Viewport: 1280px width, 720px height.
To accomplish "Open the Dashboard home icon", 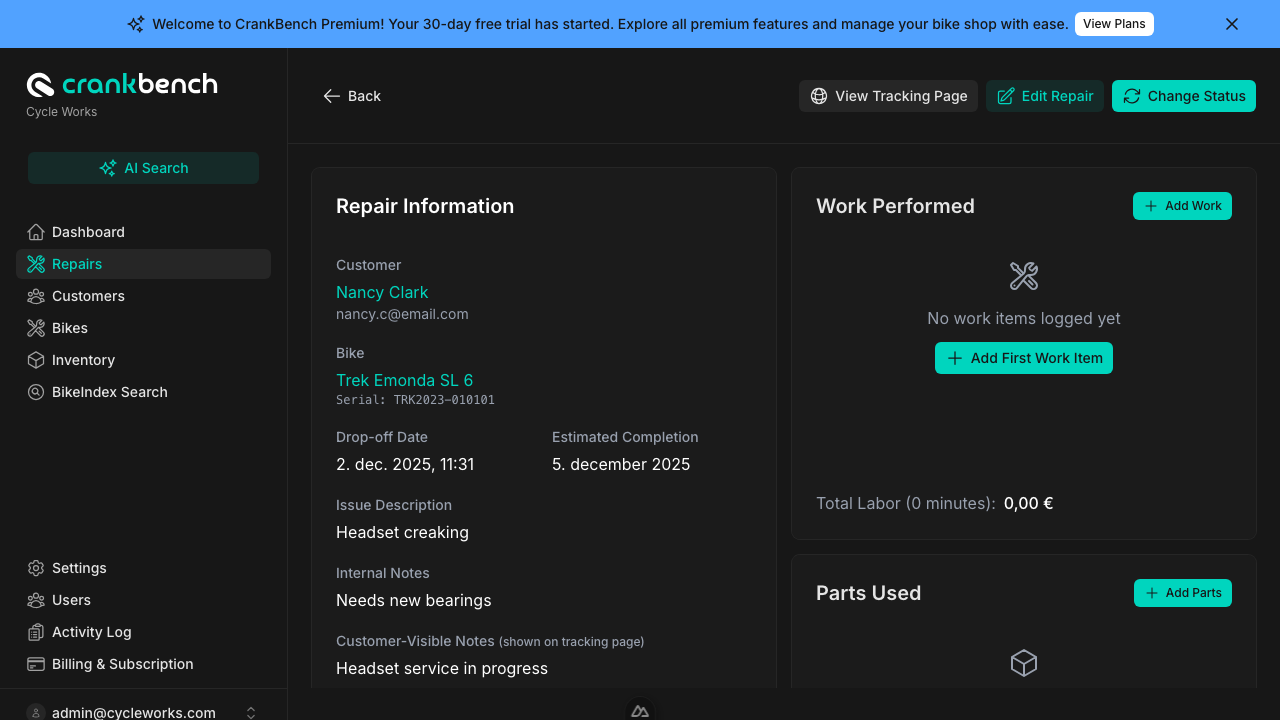I will (36, 232).
